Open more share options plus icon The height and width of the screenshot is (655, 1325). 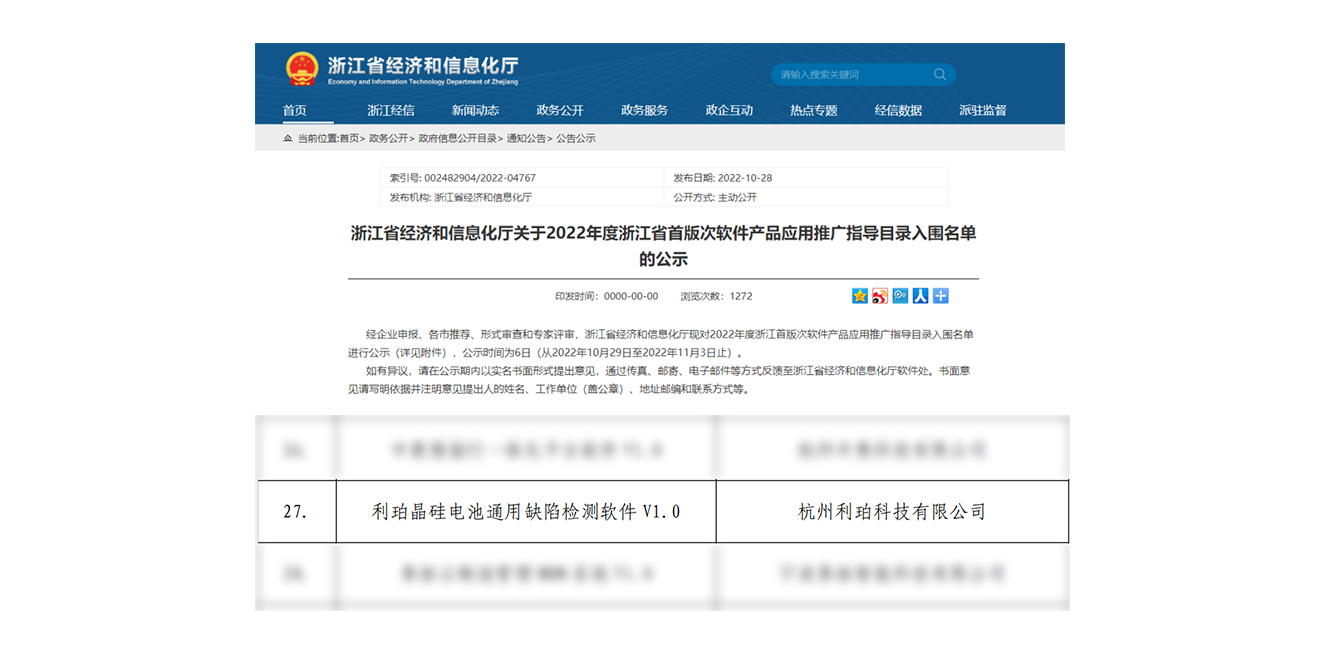pyautogui.click(x=940, y=296)
